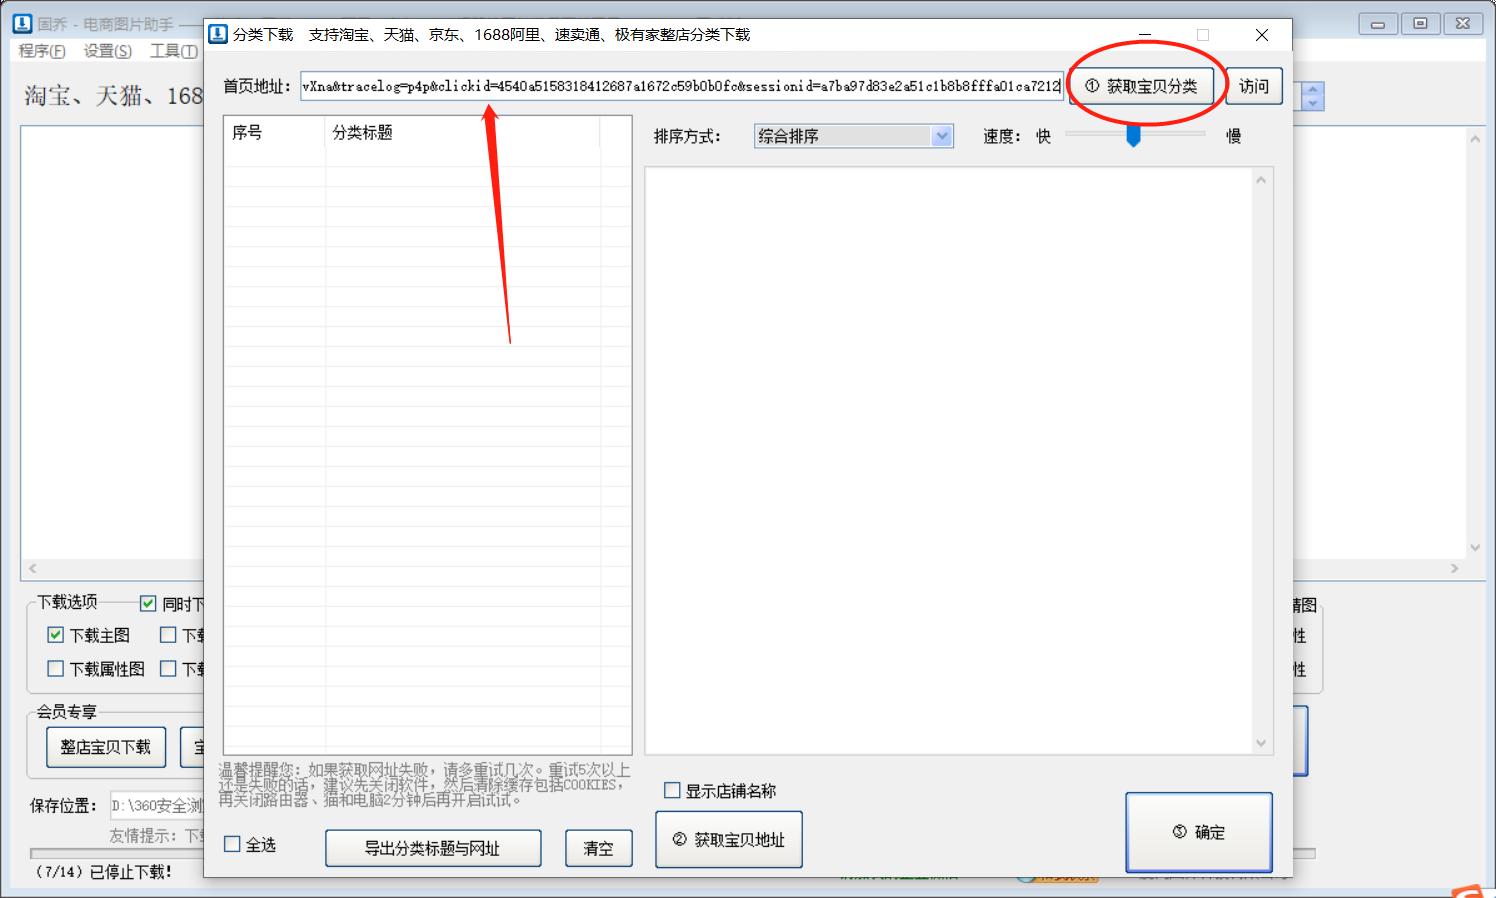1496x898 pixels.
Task: Open the 综合排序 sorting dropdown
Action: pos(941,136)
